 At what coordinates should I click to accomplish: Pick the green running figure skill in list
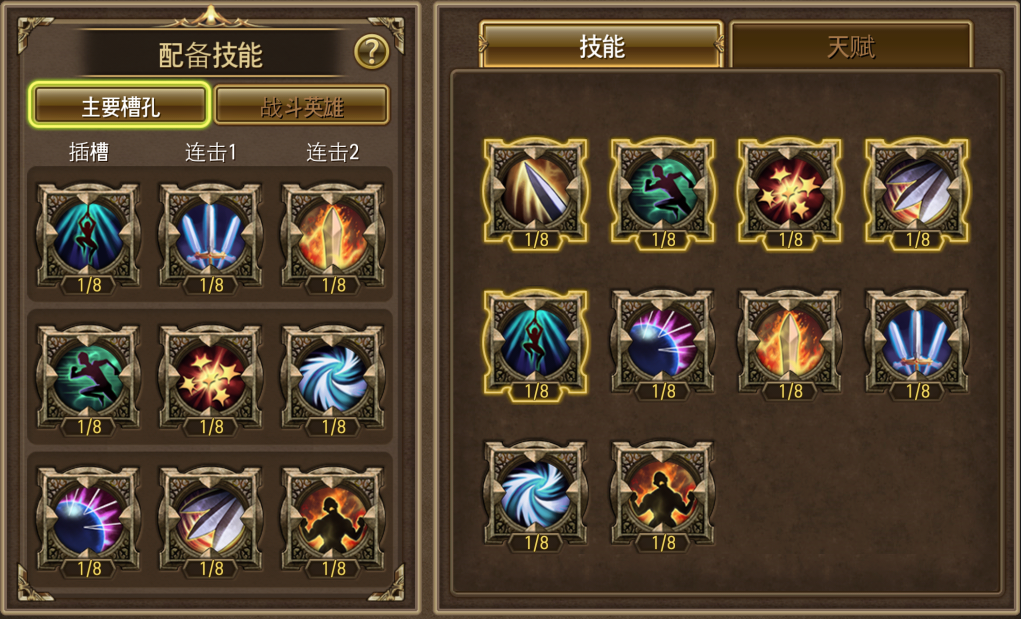tap(663, 192)
